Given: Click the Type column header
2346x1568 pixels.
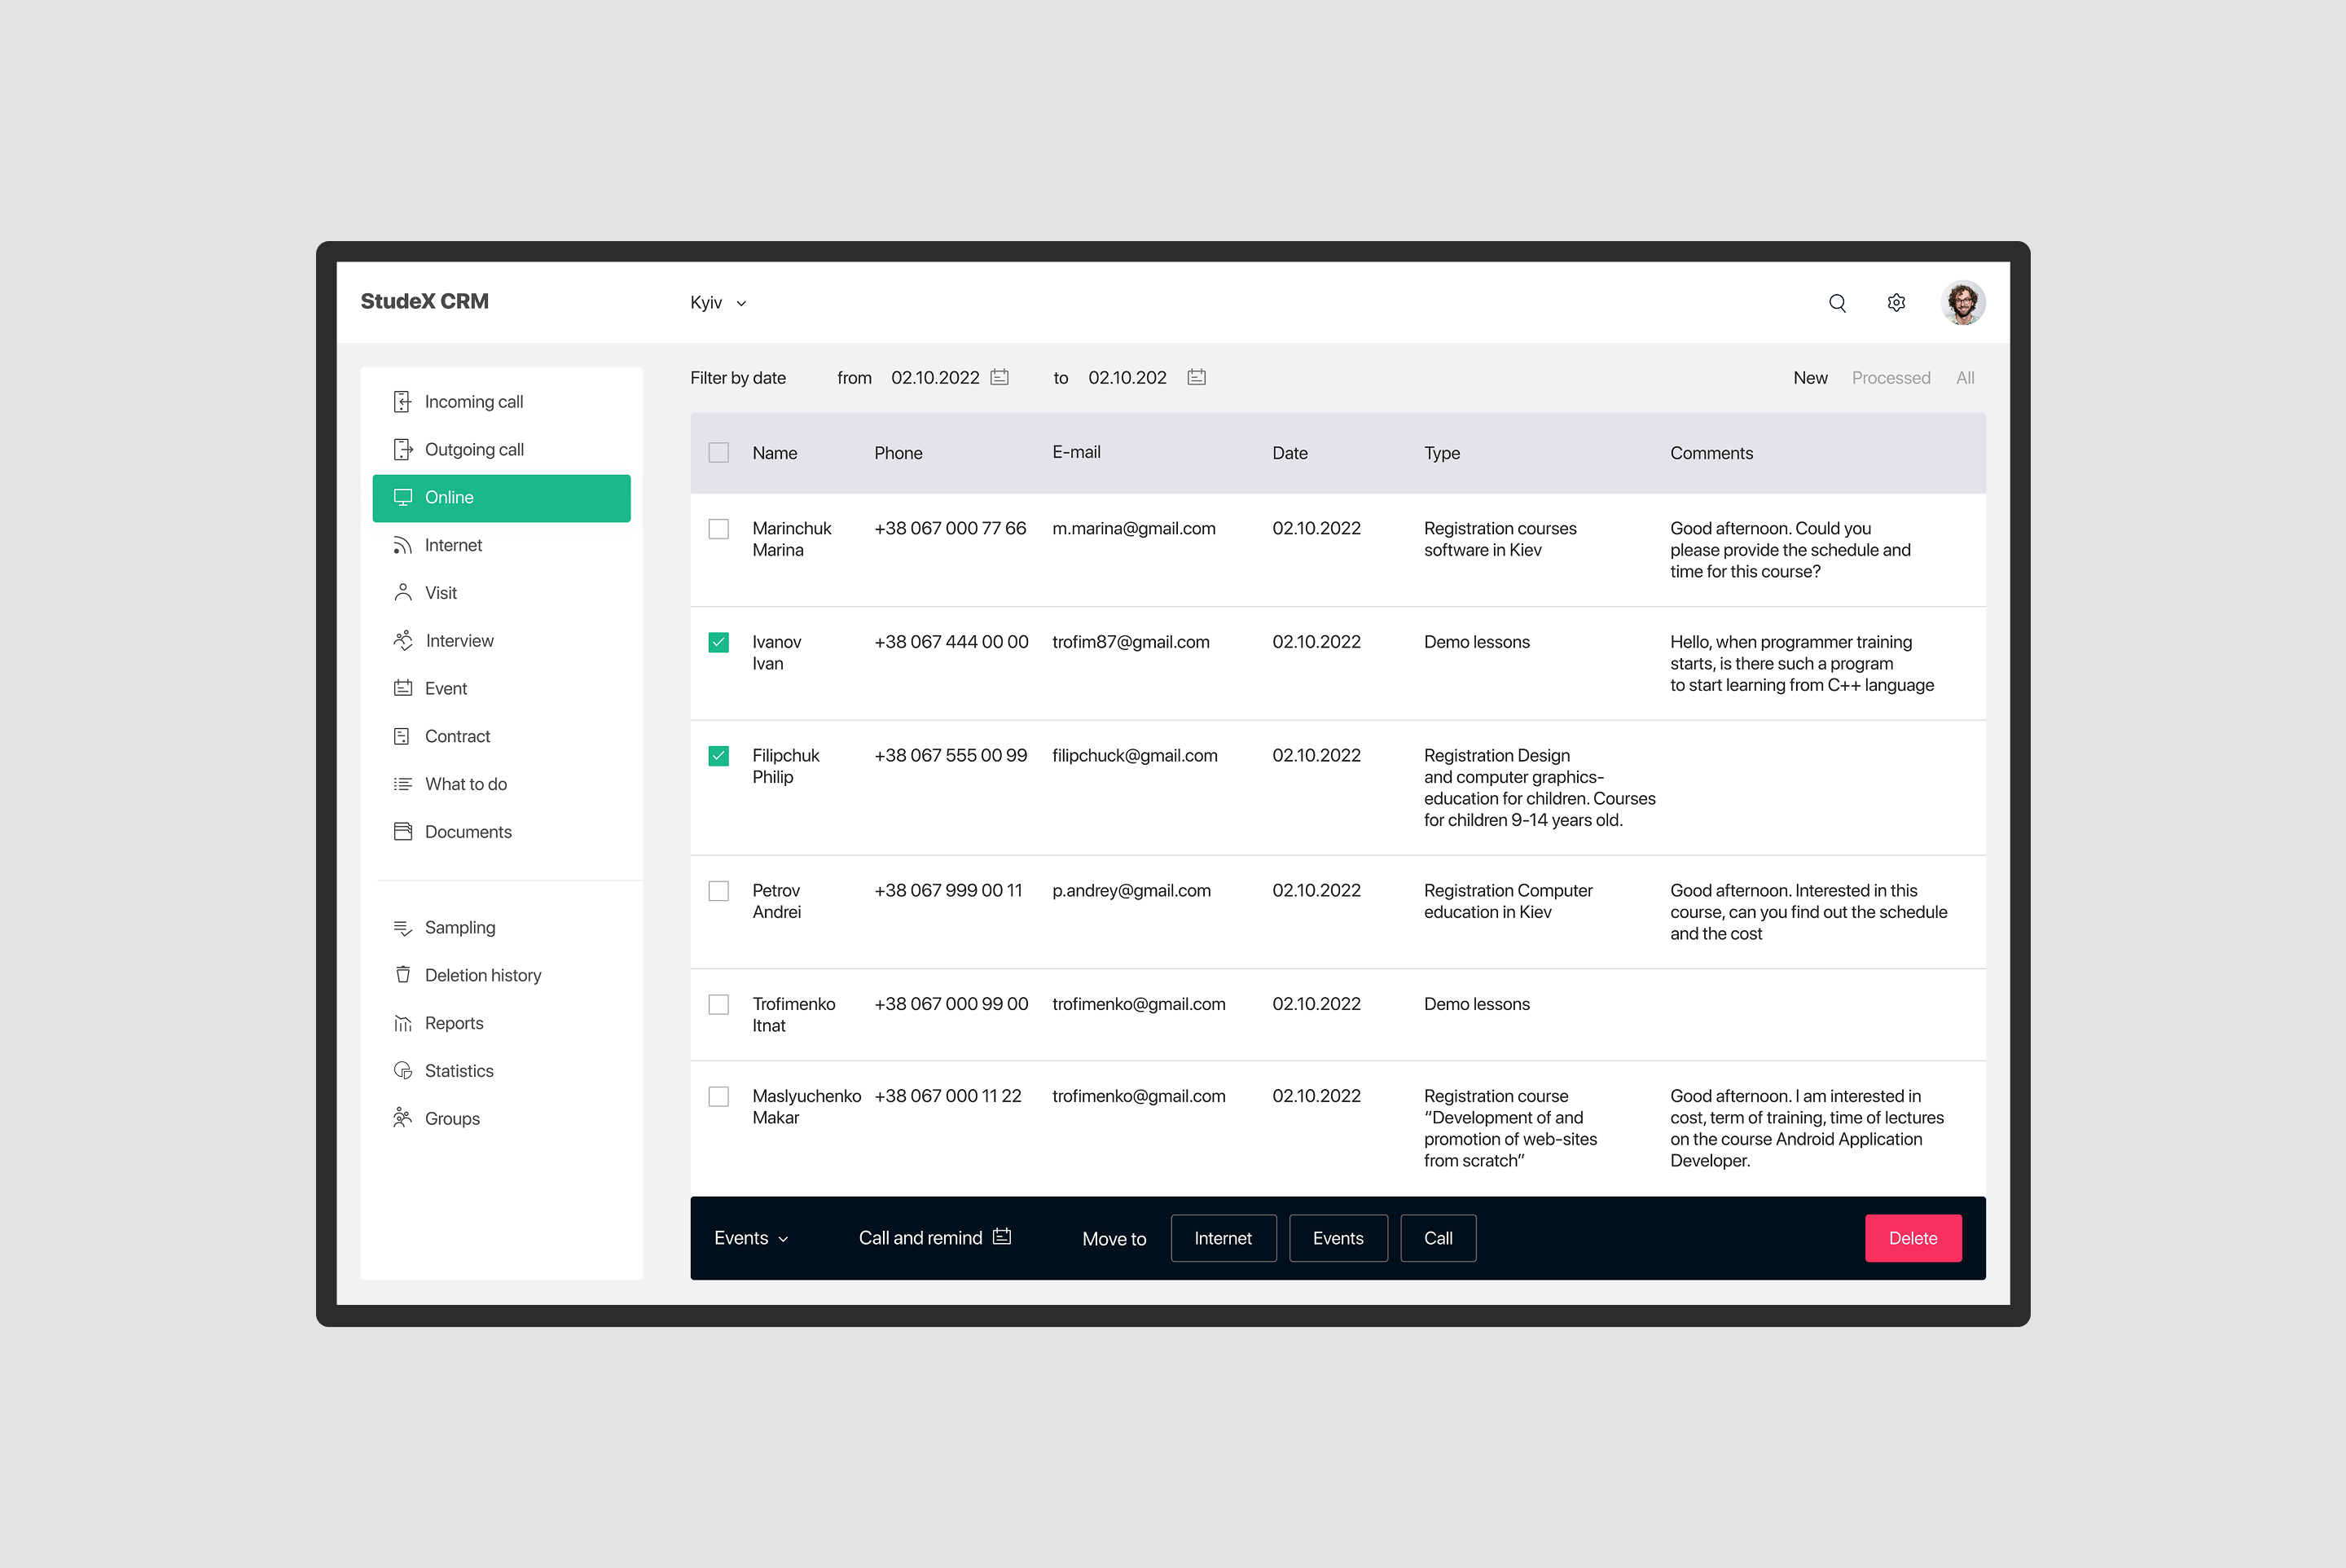Looking at the screenshot, I should pos(1443,454).
